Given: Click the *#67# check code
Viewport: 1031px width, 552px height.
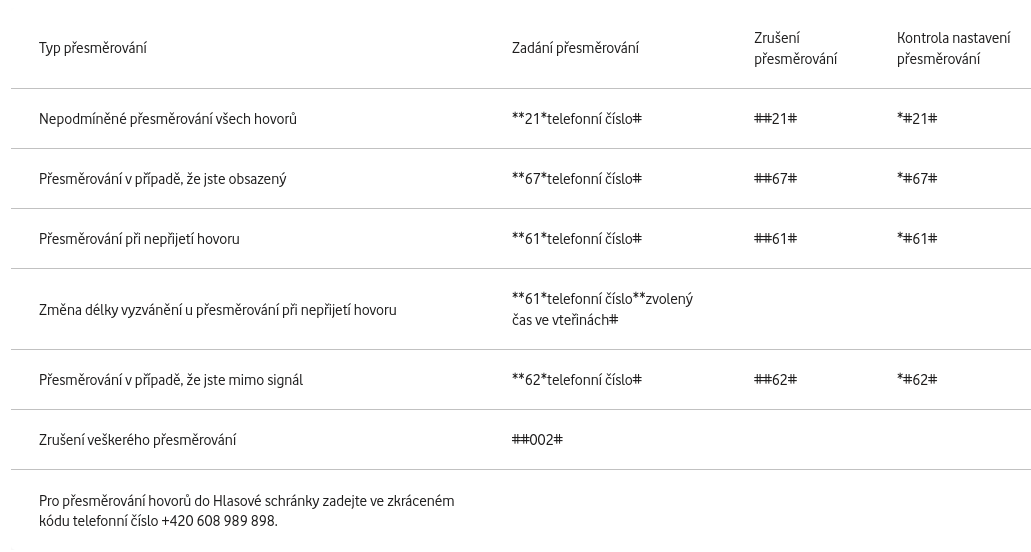Looking at the screenshot, I should (917, 179).
